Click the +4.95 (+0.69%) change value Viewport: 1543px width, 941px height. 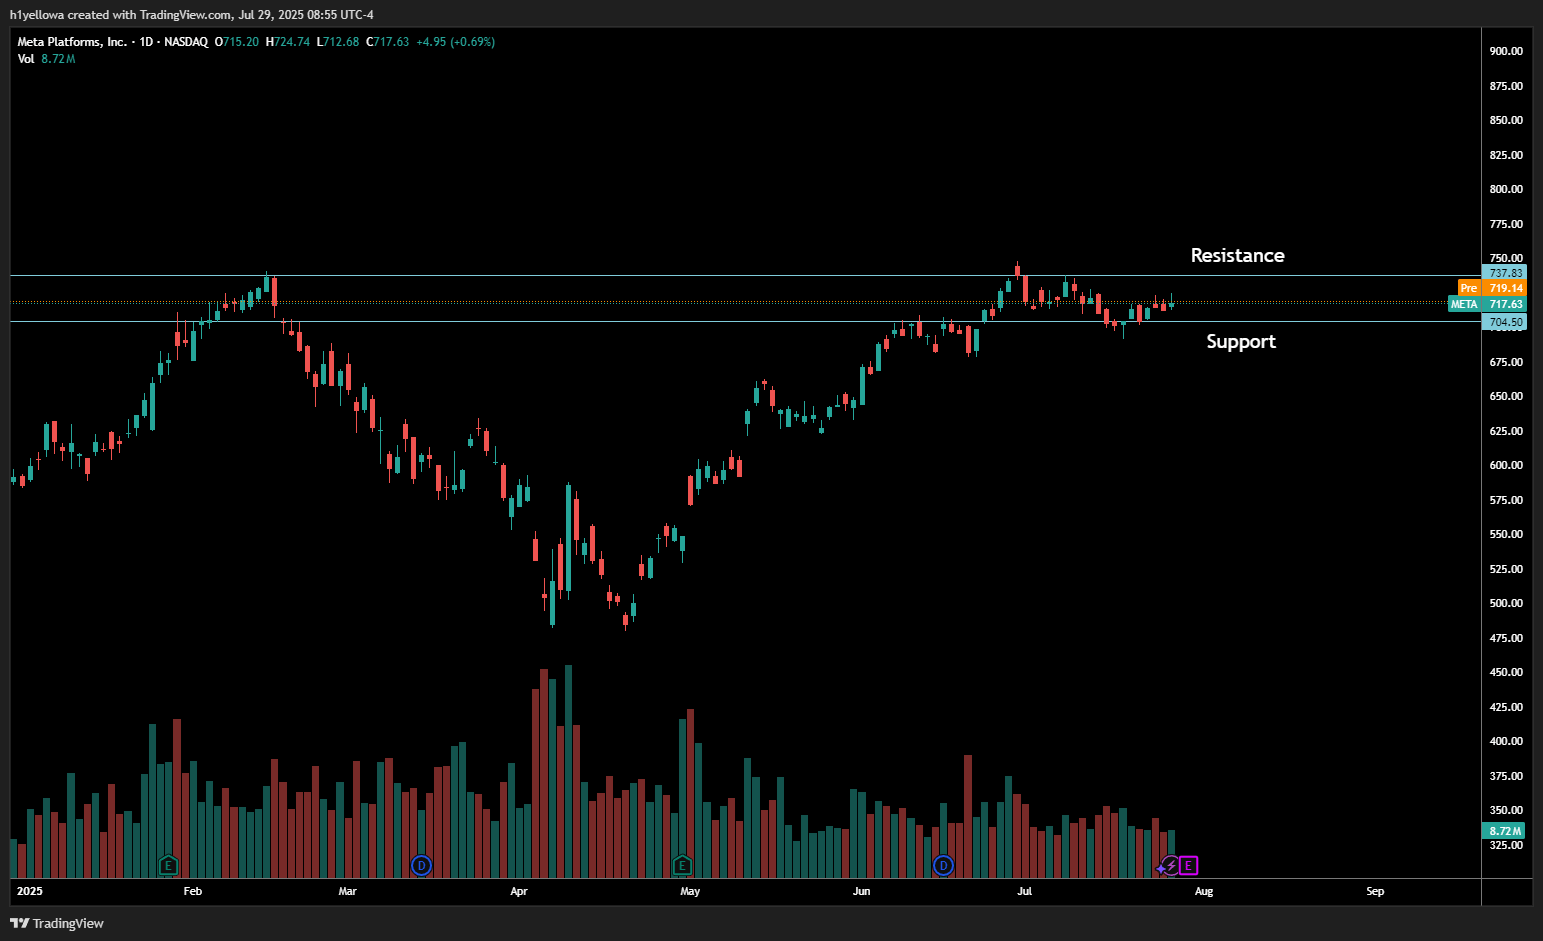click(x=455, y=42)
